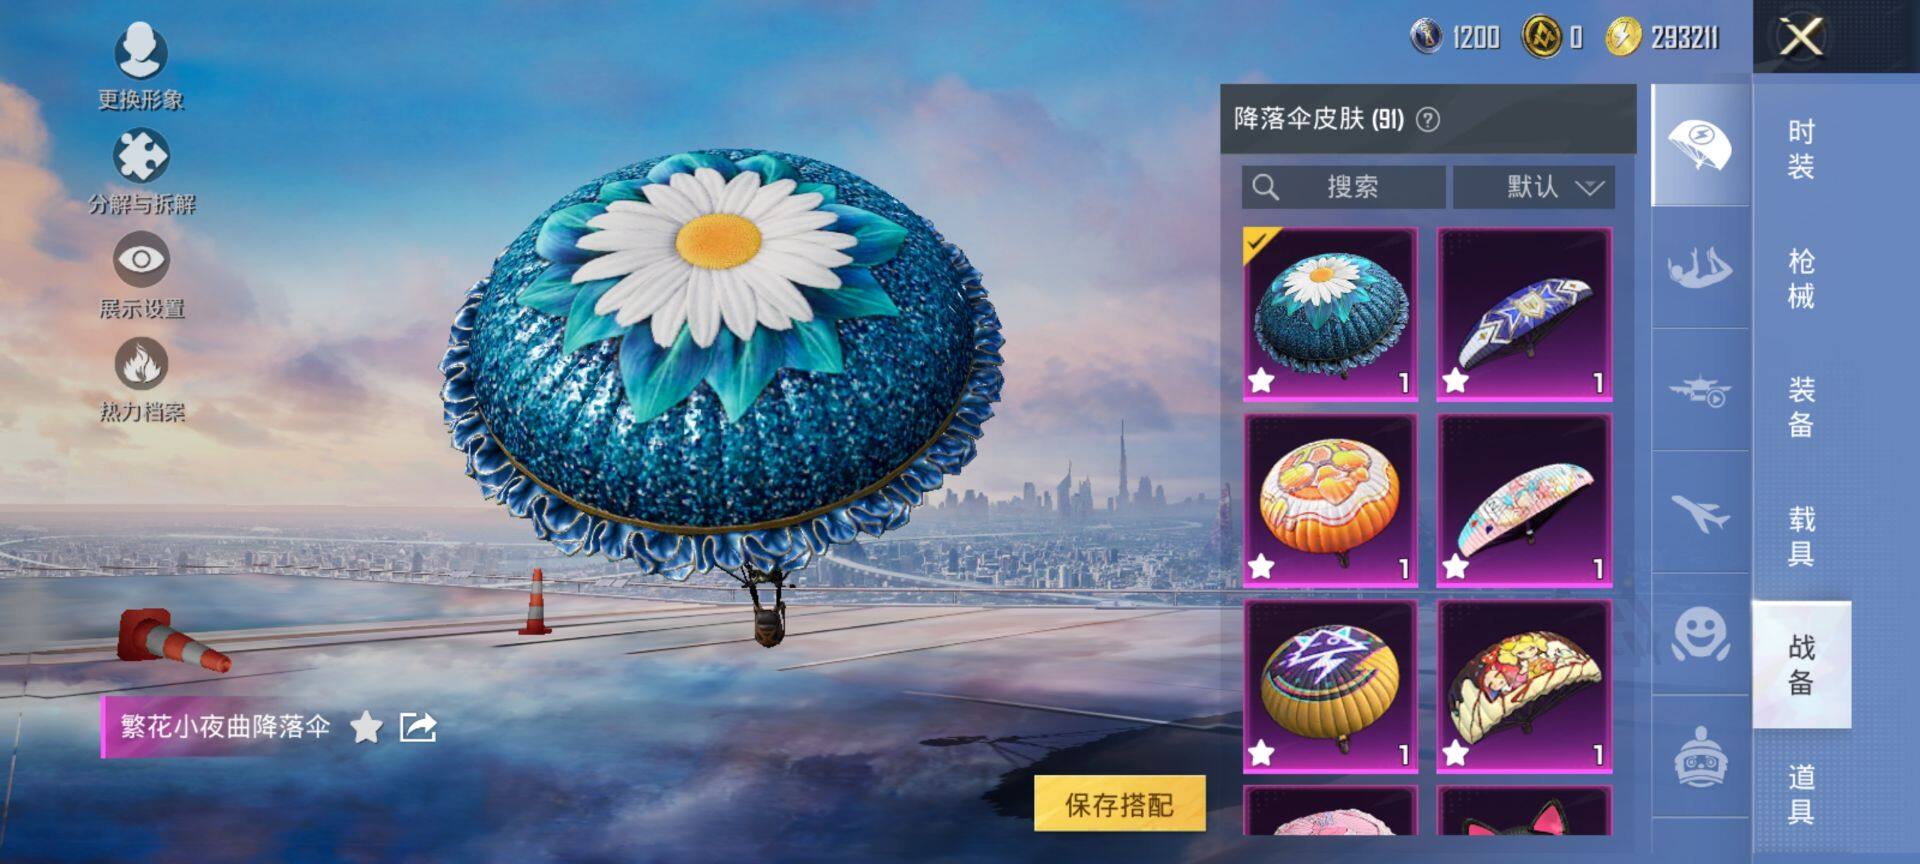Open 分解与拆解 puzzle-piece icon
The image size is (1920, 864).
[x=141, y=156]
